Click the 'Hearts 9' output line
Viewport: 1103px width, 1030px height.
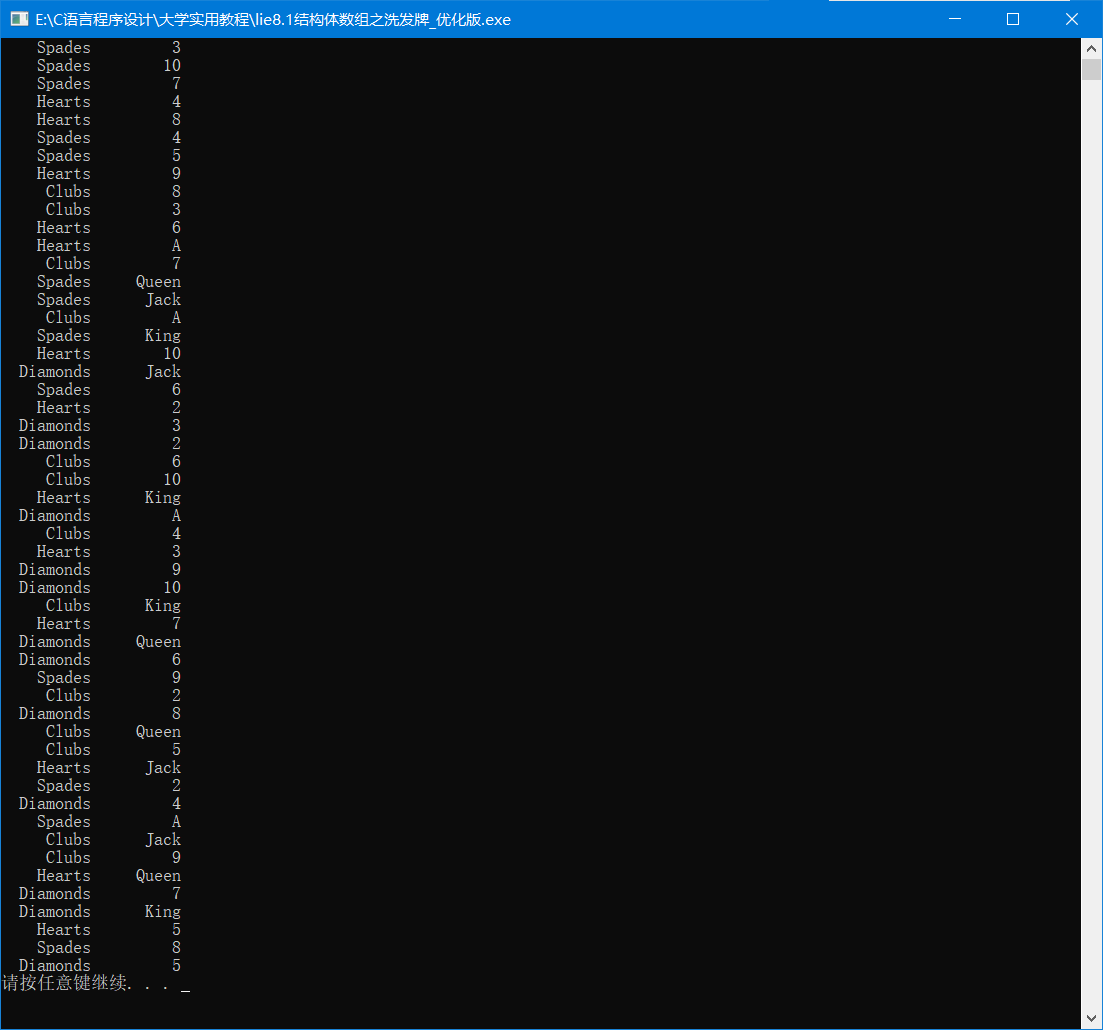(108, 174)
